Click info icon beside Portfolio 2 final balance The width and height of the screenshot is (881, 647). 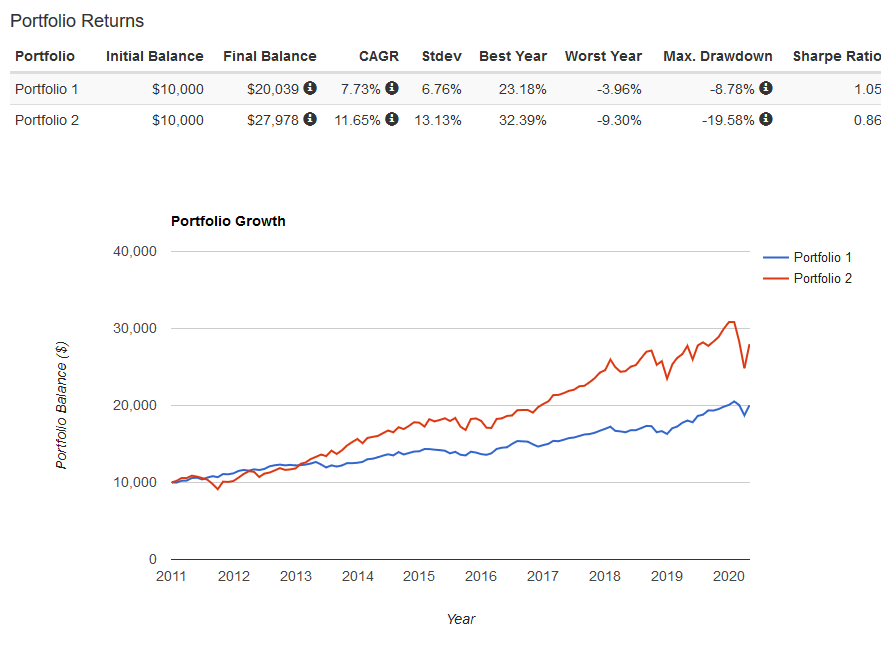[310, 119]
